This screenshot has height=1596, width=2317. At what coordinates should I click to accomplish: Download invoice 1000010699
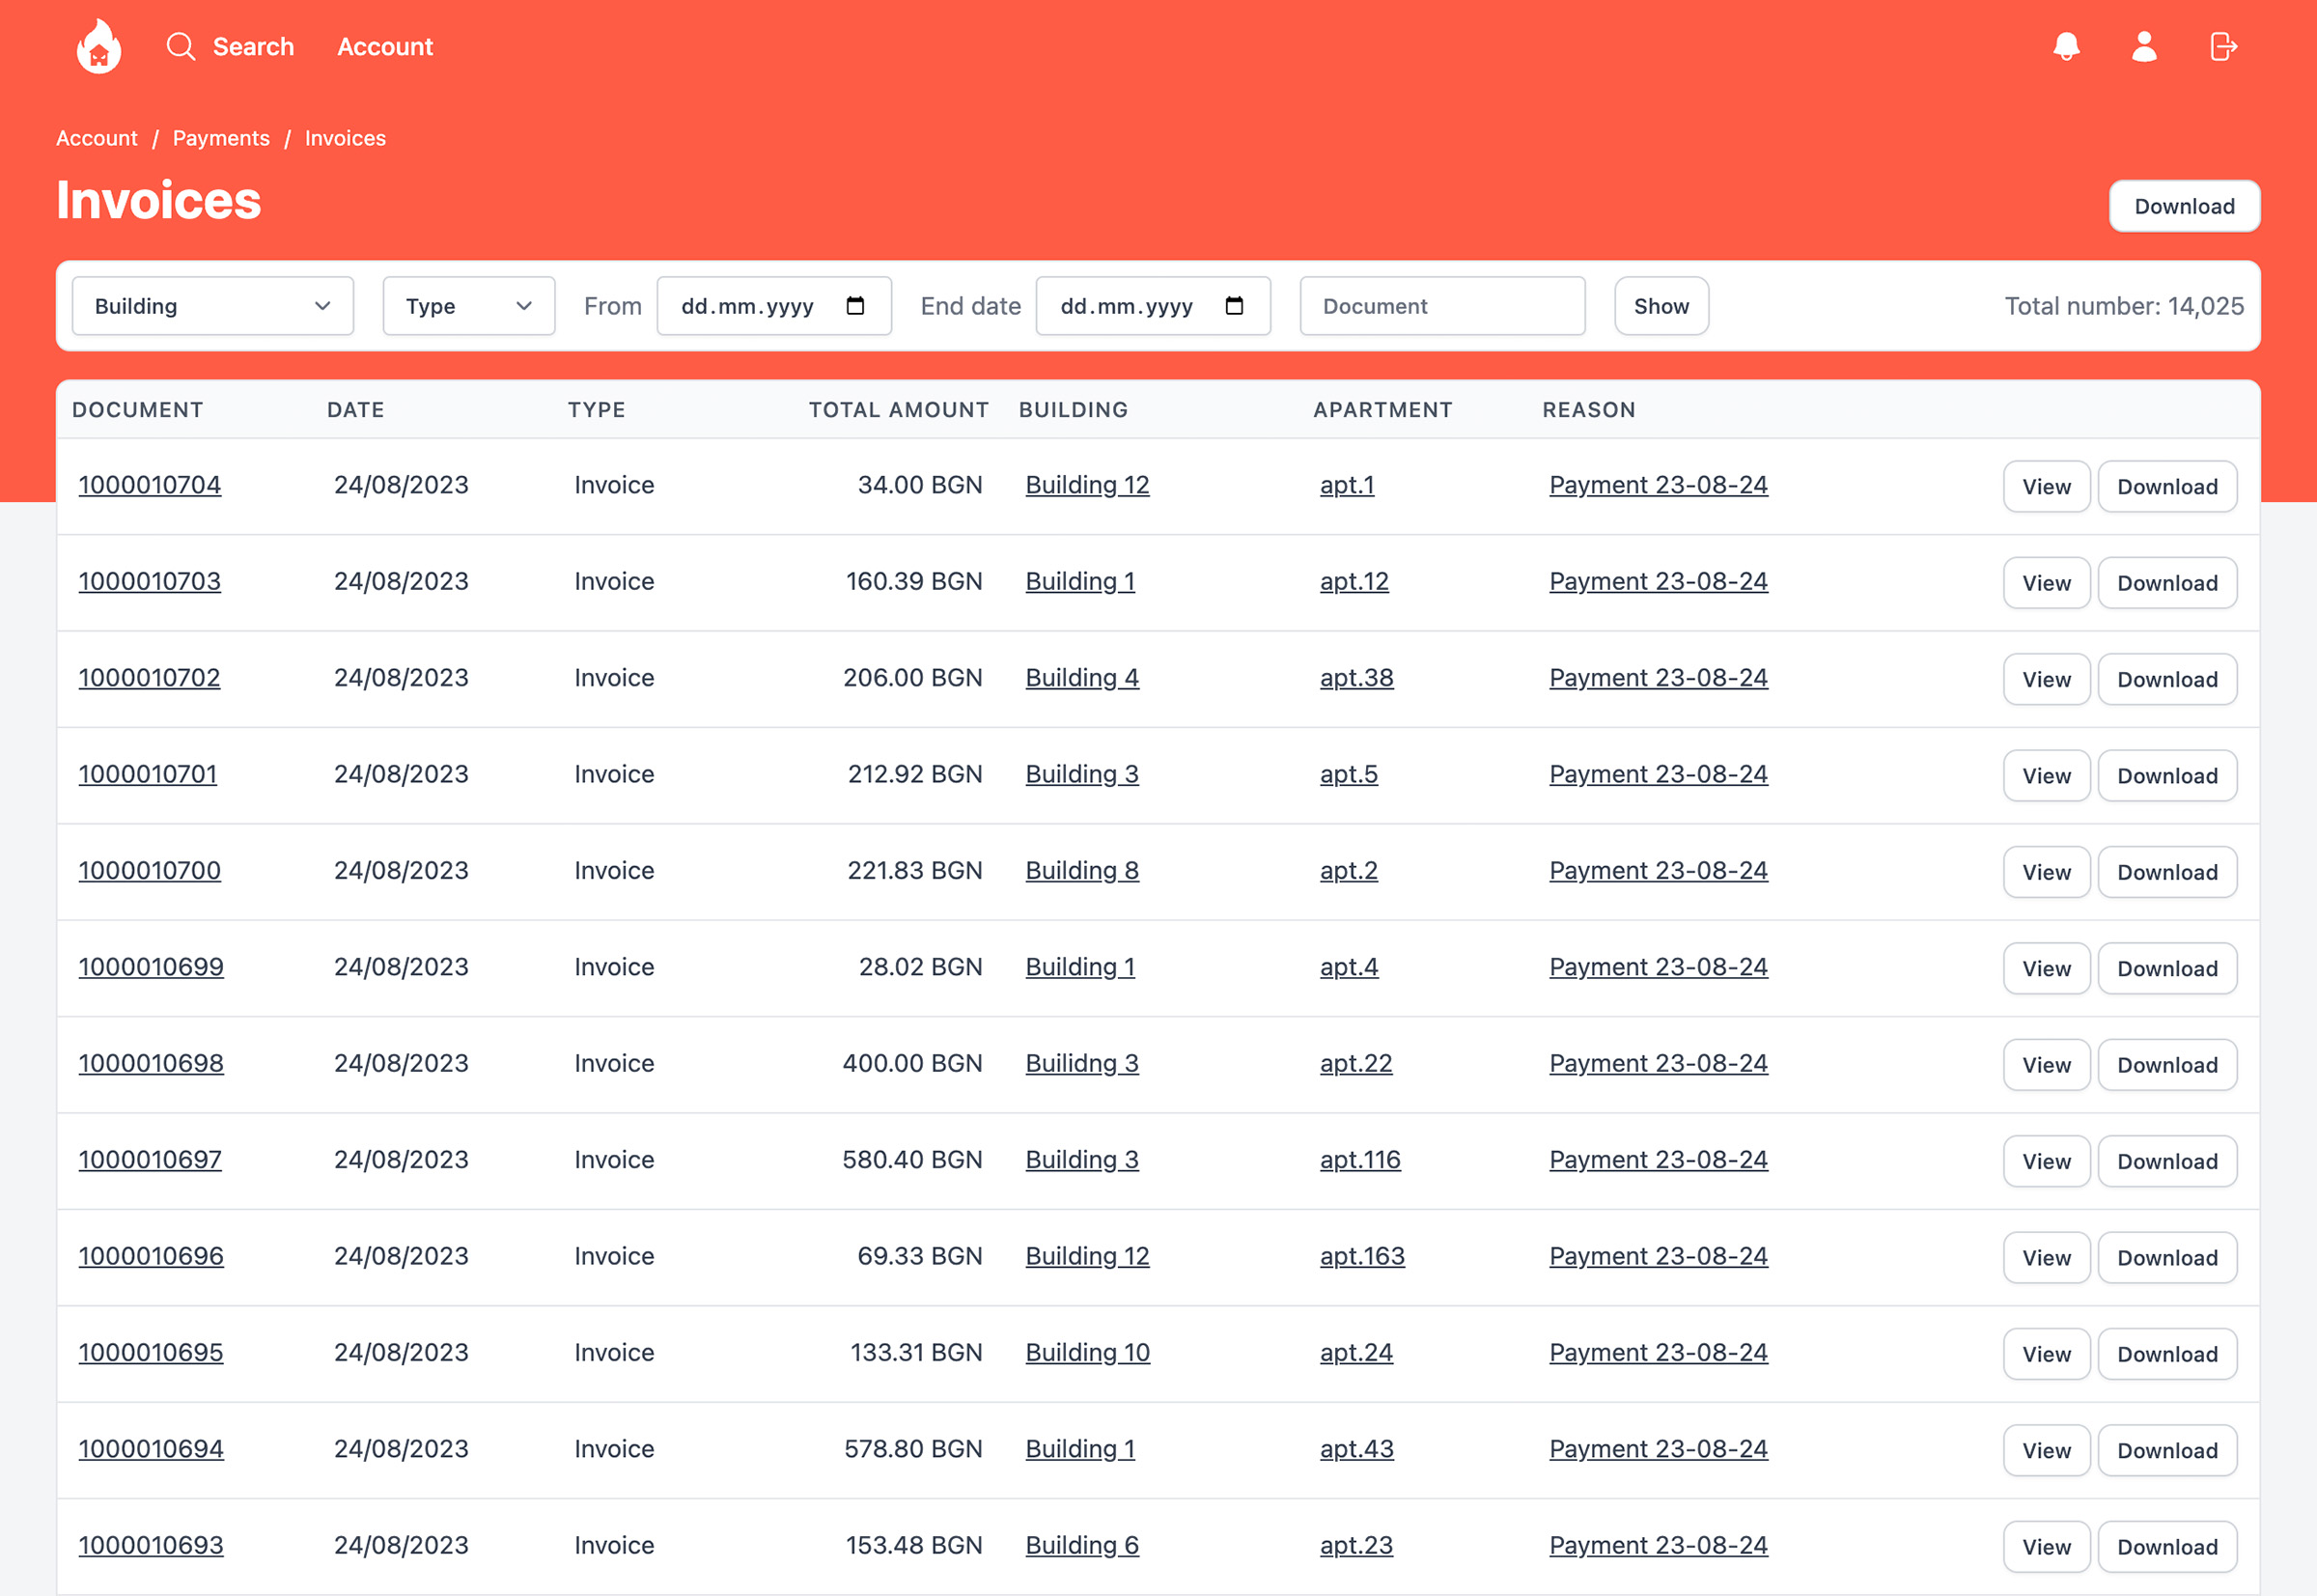[x=2167, y=968]
